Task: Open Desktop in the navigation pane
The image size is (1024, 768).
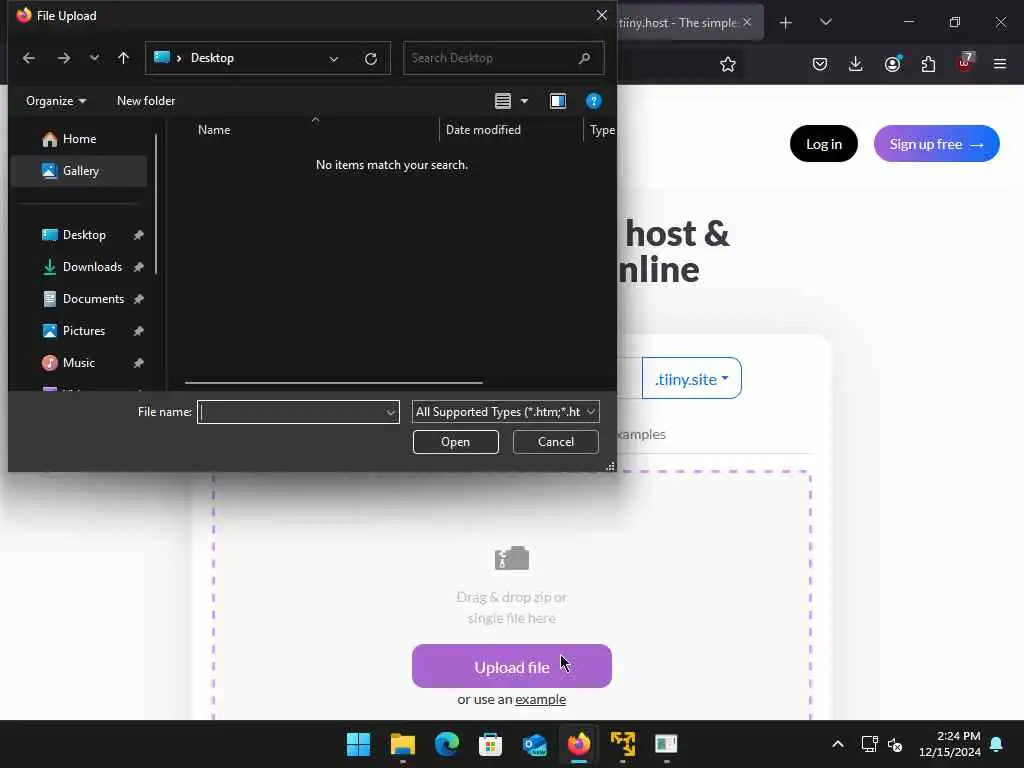Action: (84, 235)
